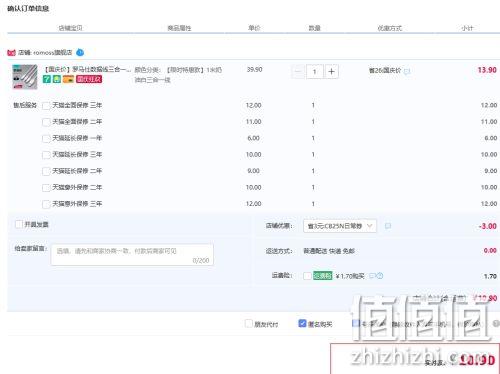Click the orange credit card badge icon
The image size is (500, 374).
pos(68,79)
